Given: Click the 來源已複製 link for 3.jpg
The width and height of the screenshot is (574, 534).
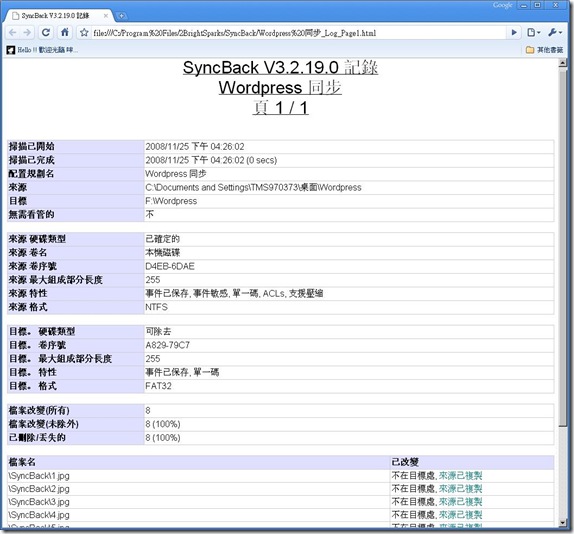Looking at the screenshot, I should pos(460,502).
